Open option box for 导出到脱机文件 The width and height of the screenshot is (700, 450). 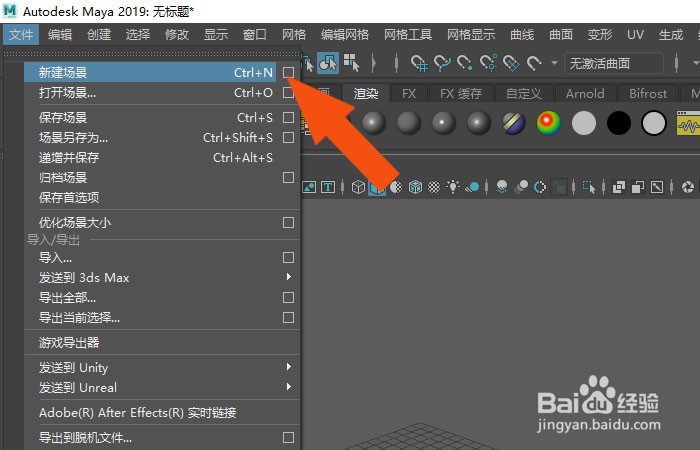(288, 438)
